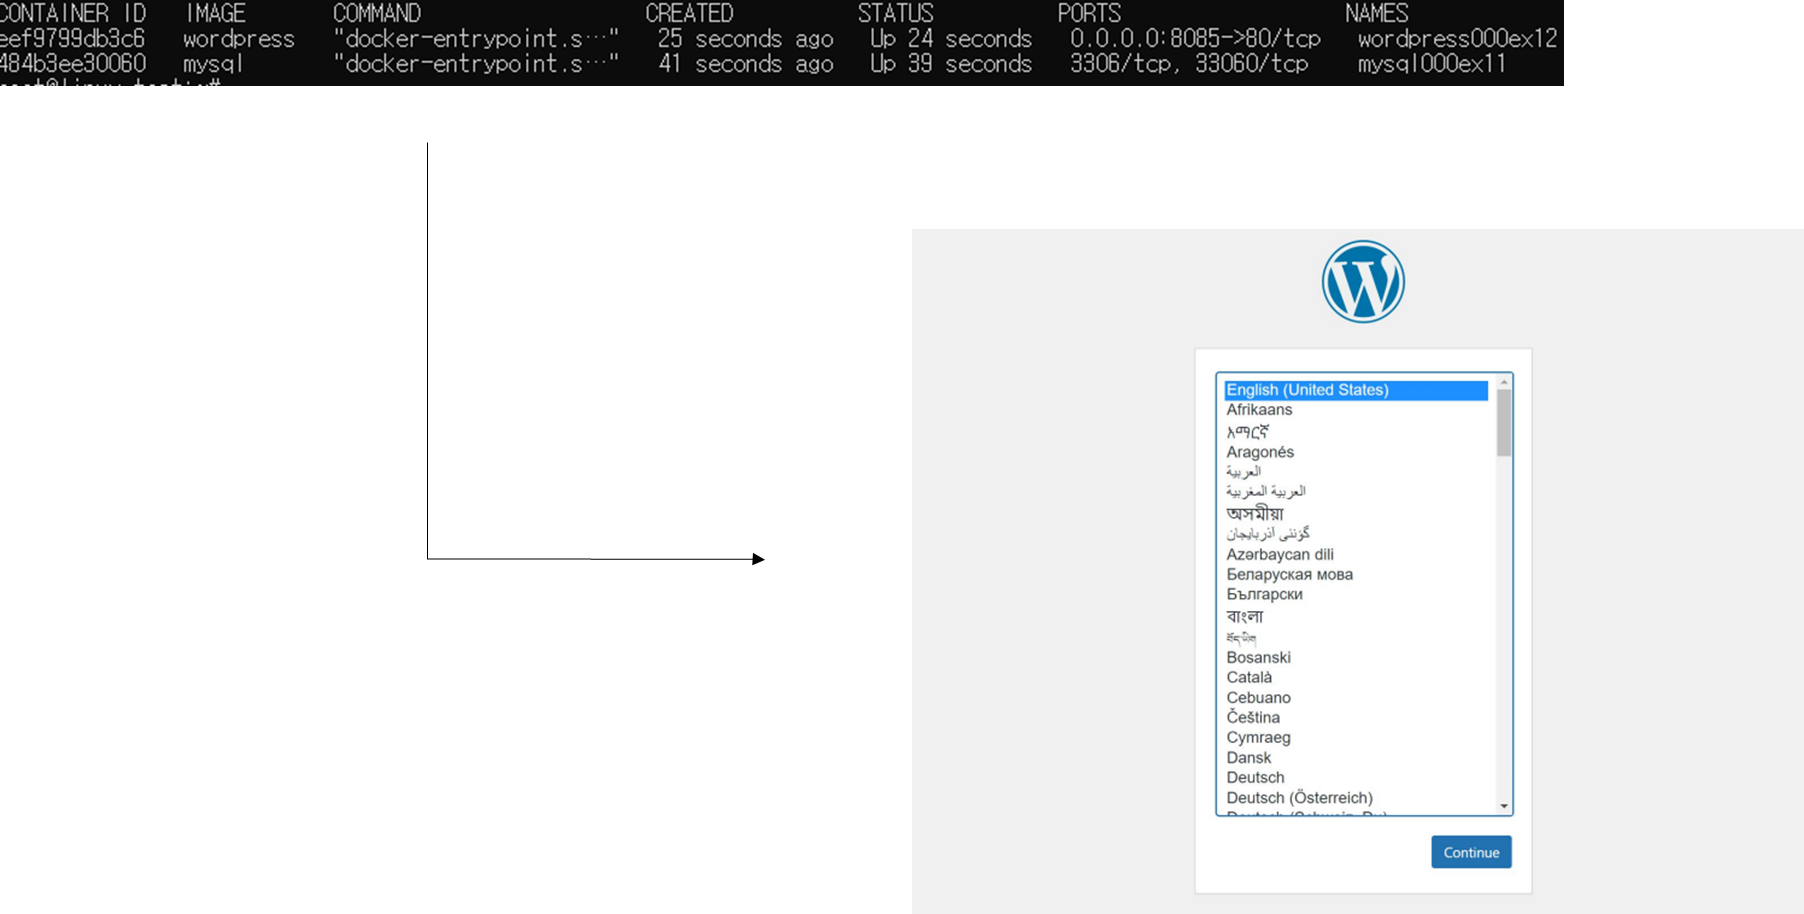
Task: Select Cebuano in the language list
Action: 1258,697
